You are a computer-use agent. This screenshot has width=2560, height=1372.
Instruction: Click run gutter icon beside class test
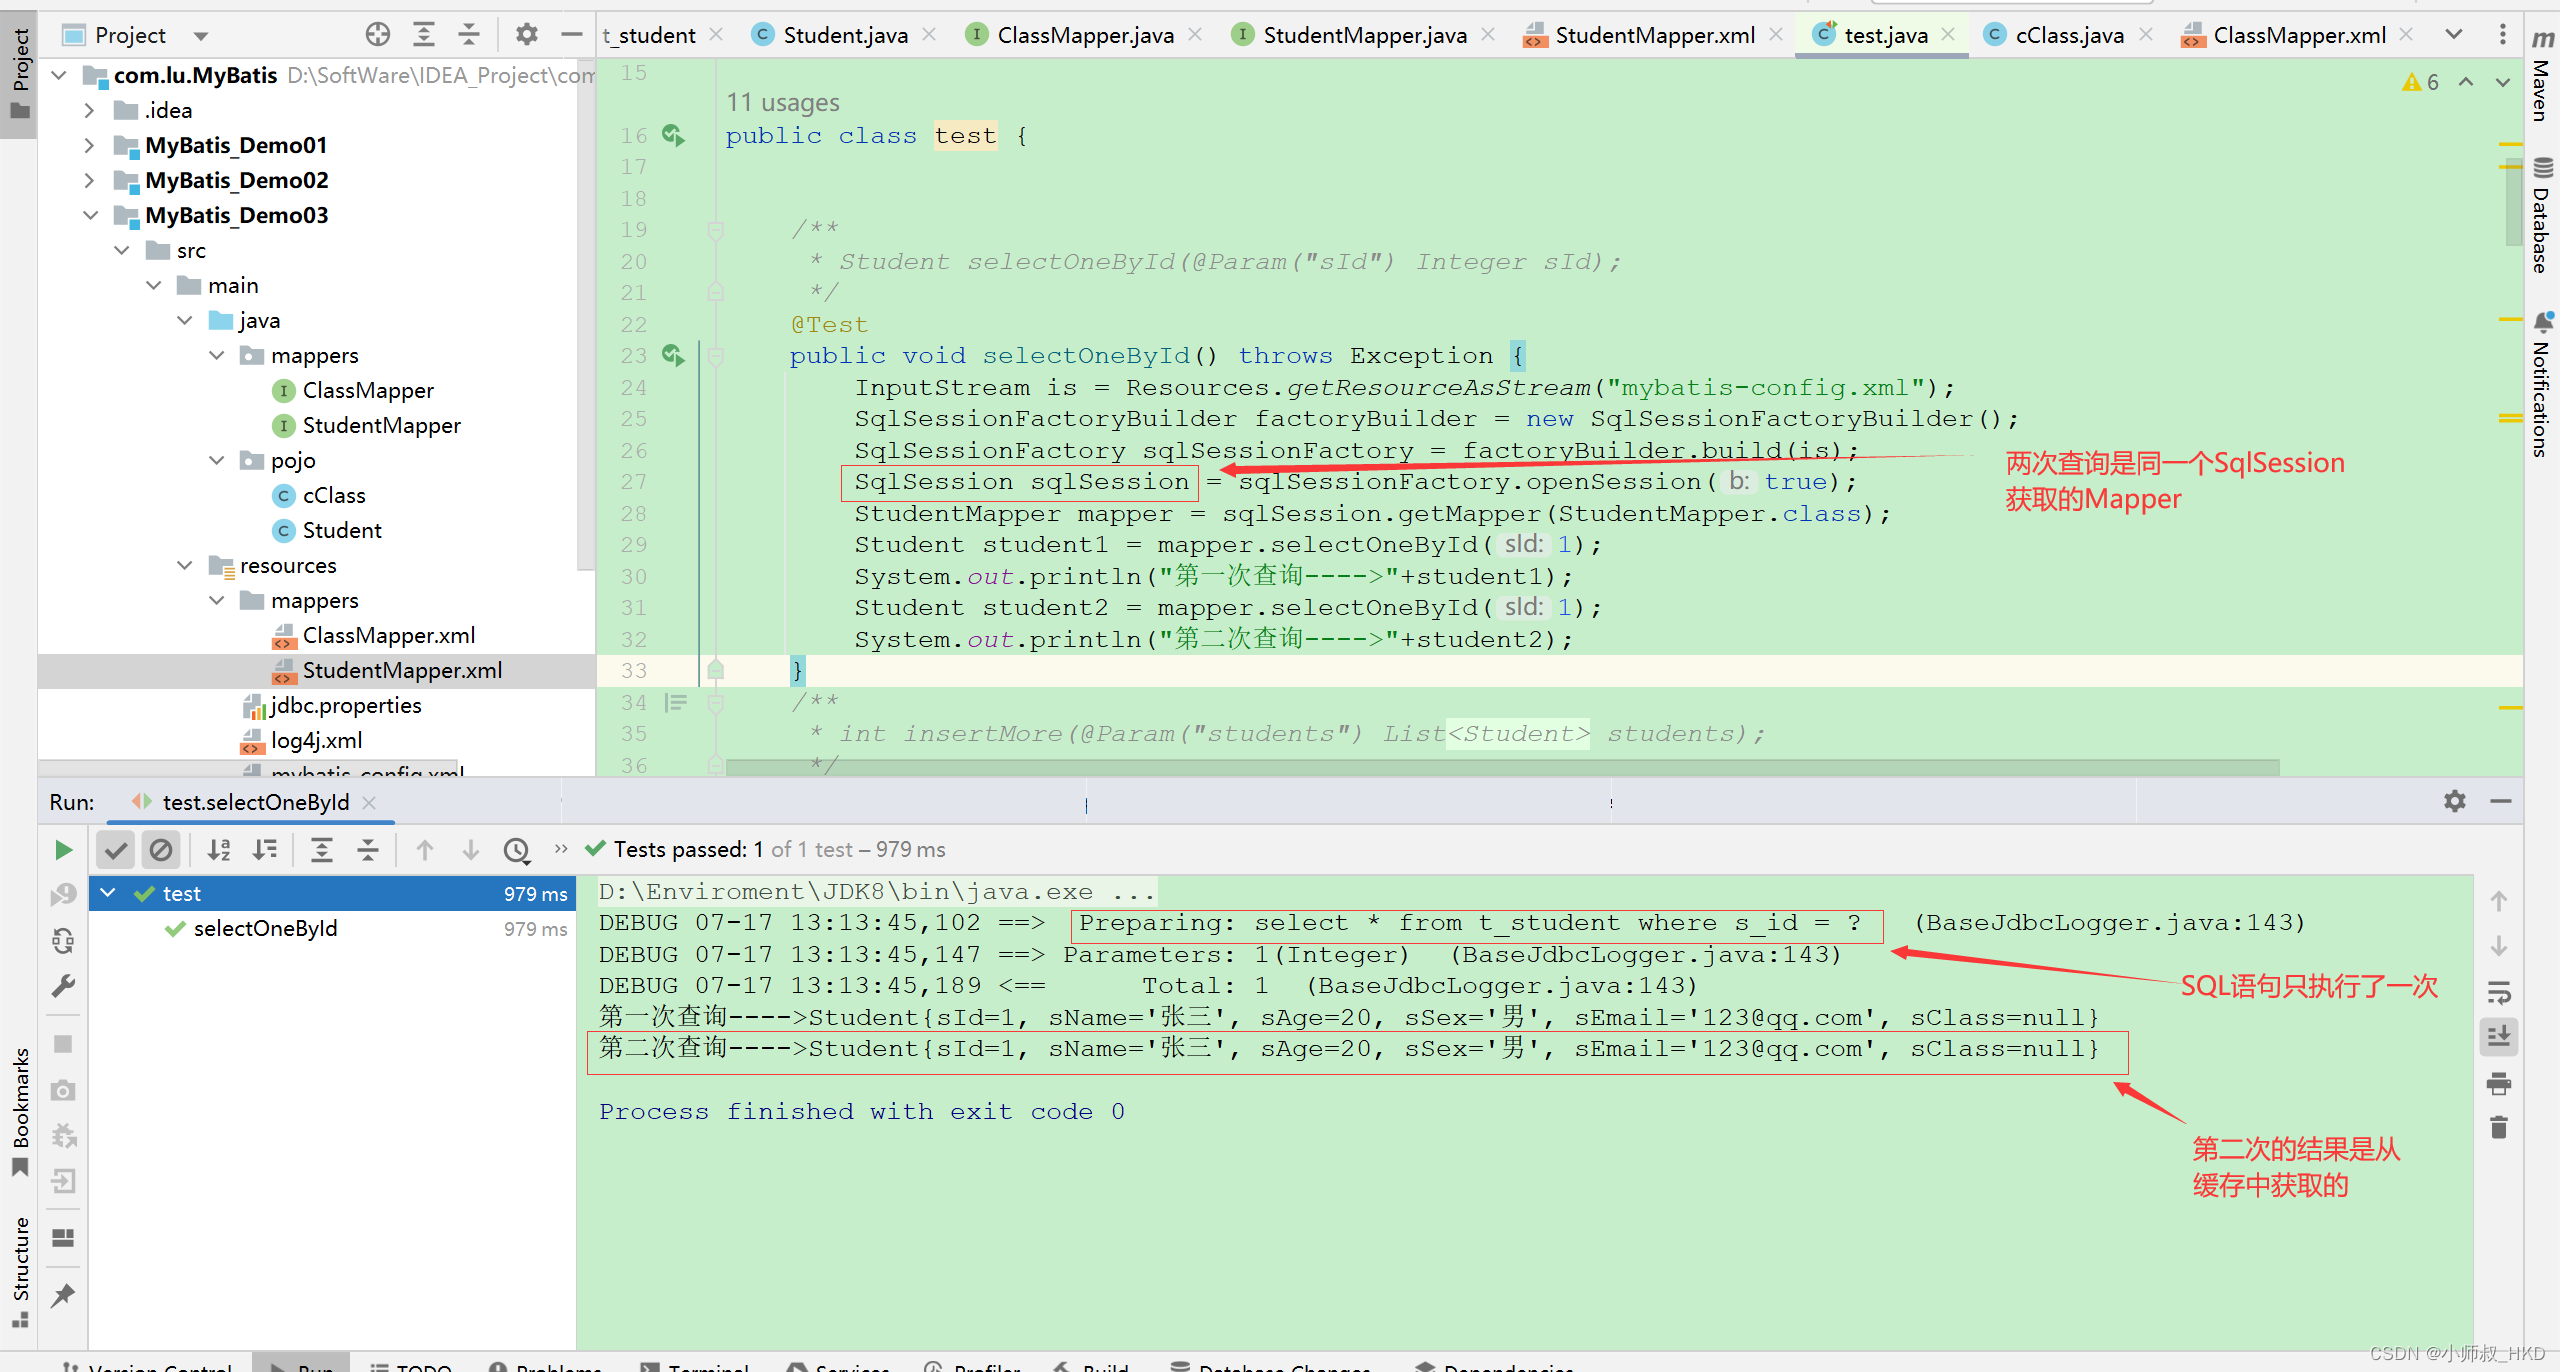pyautogui.click(x=674, y=135)
